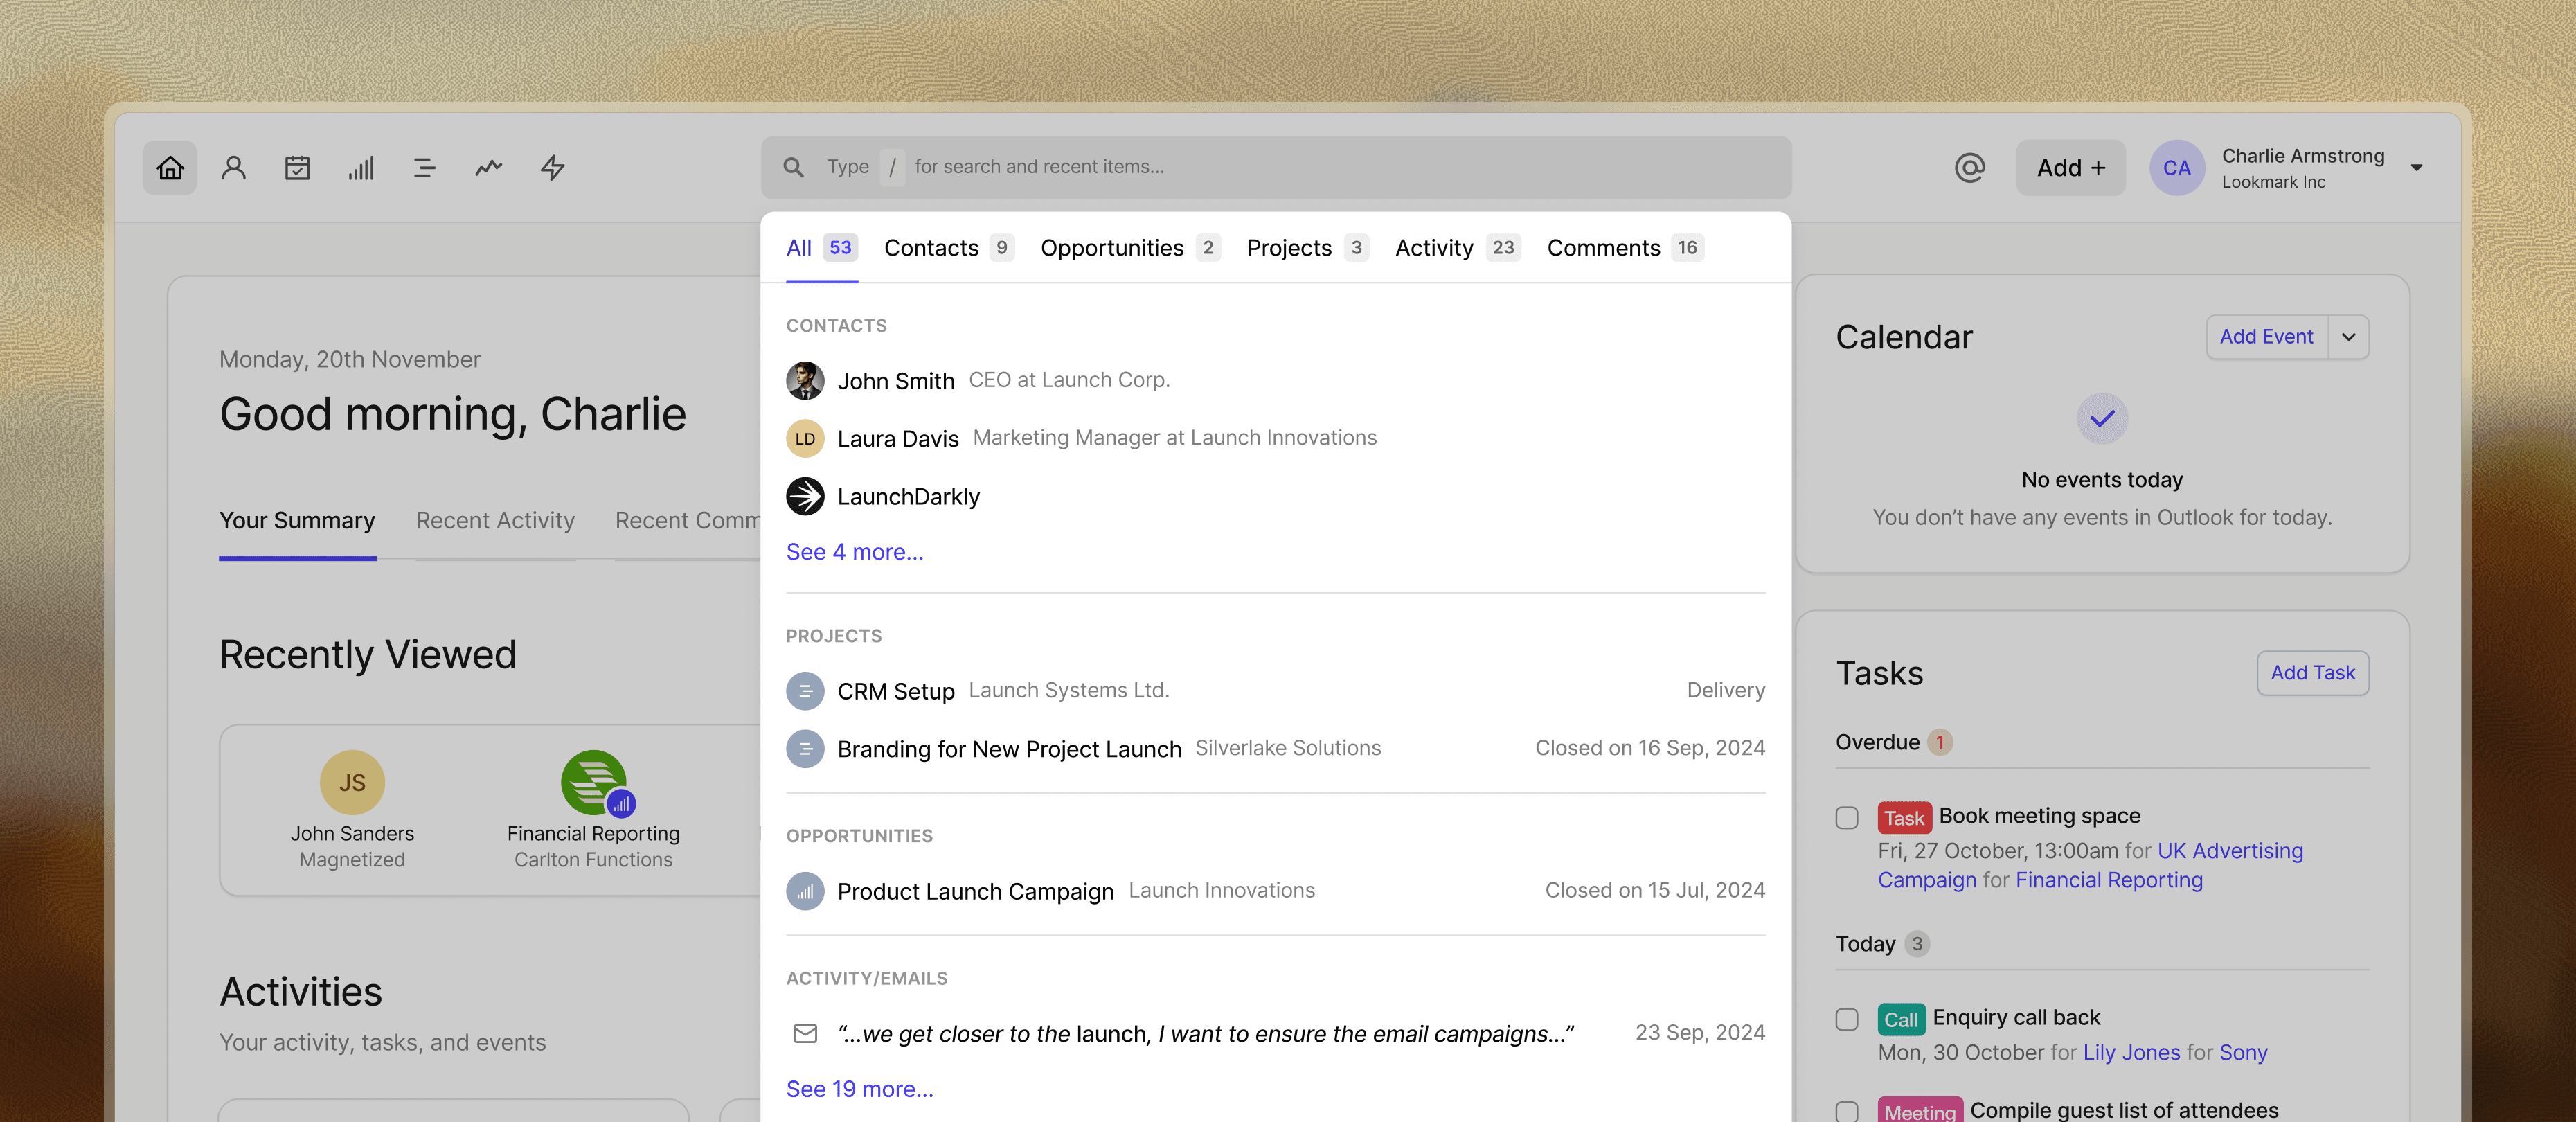Select the calendar-check icon in the sidebar
The height and width of the screenshot is (1122, 2576).
click(x=297, y=167)
